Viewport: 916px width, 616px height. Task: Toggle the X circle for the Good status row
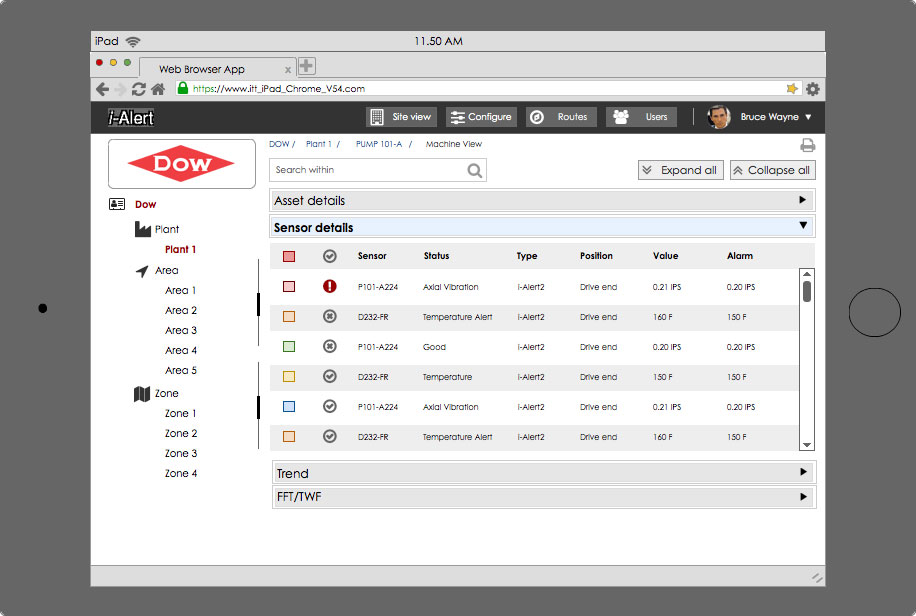330,347
